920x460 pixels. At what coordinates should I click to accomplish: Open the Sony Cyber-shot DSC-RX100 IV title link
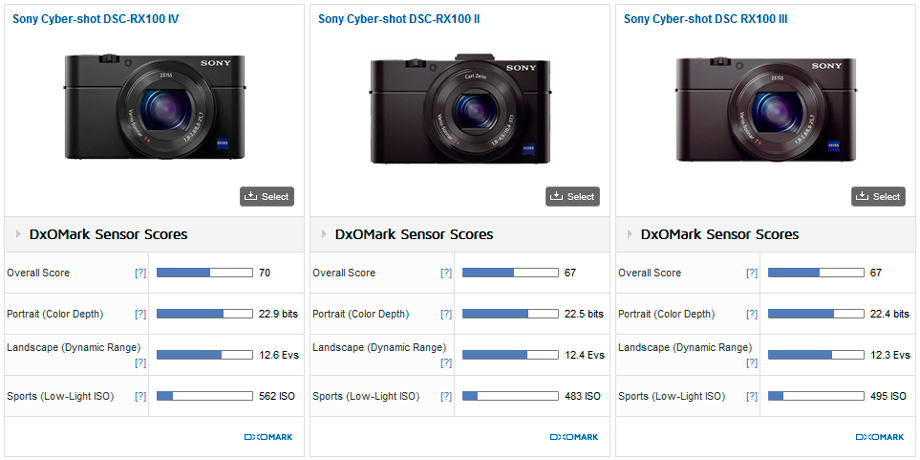96,19
